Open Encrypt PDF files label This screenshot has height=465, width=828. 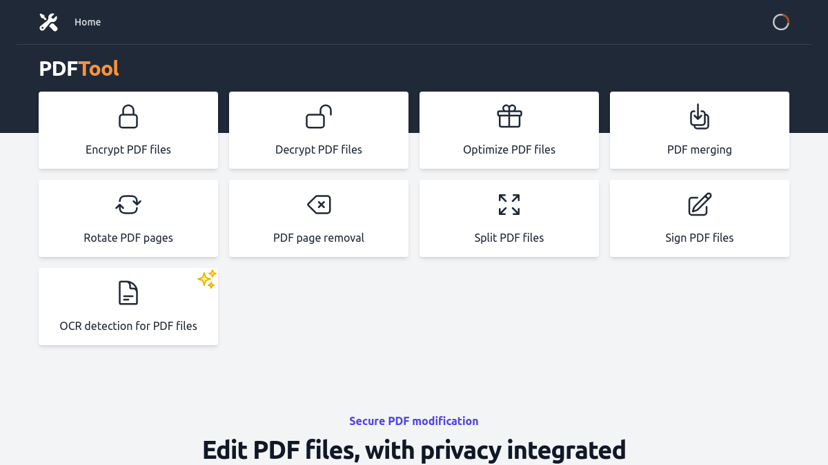(x=128, y=149)
